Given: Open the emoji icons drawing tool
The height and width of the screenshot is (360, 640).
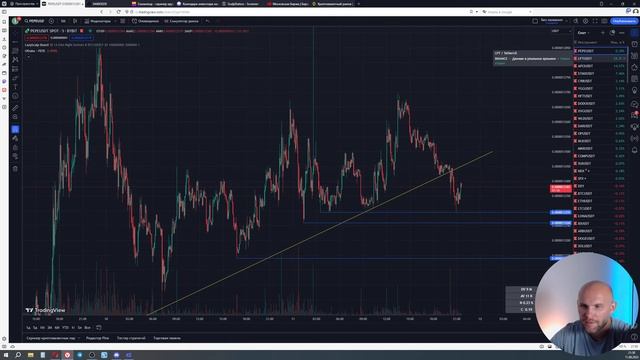Looking at the screenshot, I should coord(15,96).
